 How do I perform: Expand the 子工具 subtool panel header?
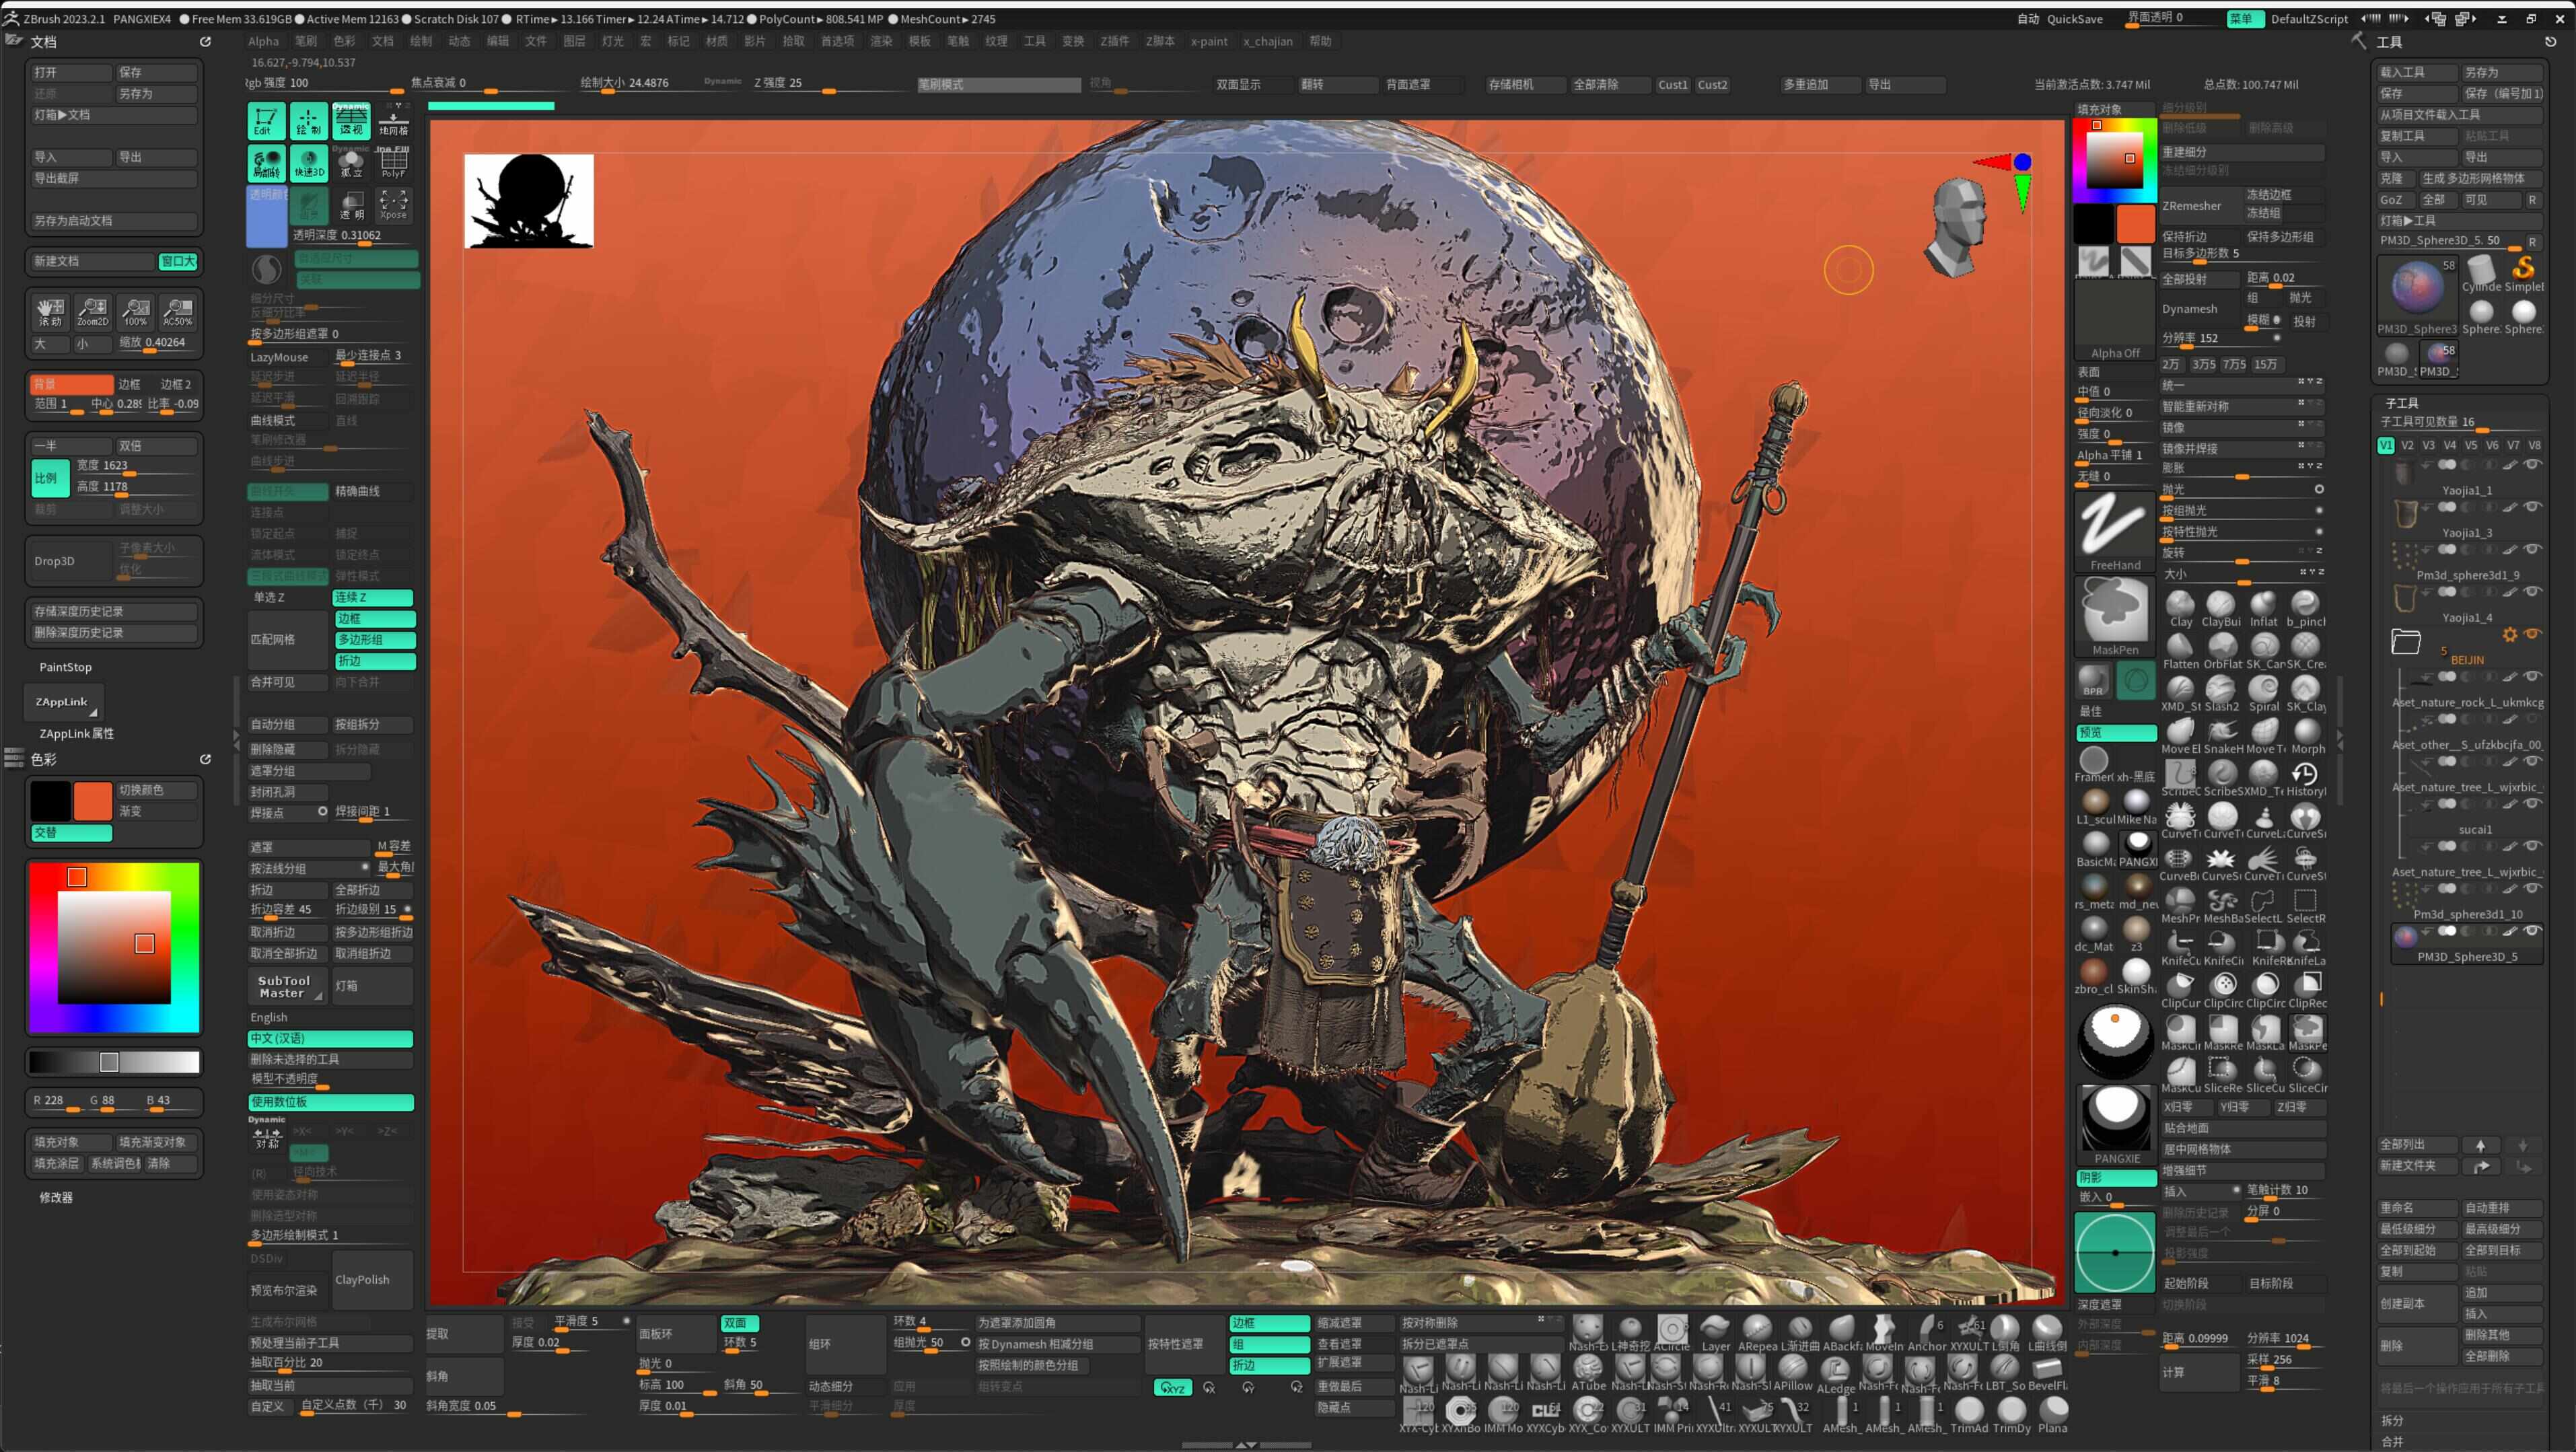click(2402, 403)
